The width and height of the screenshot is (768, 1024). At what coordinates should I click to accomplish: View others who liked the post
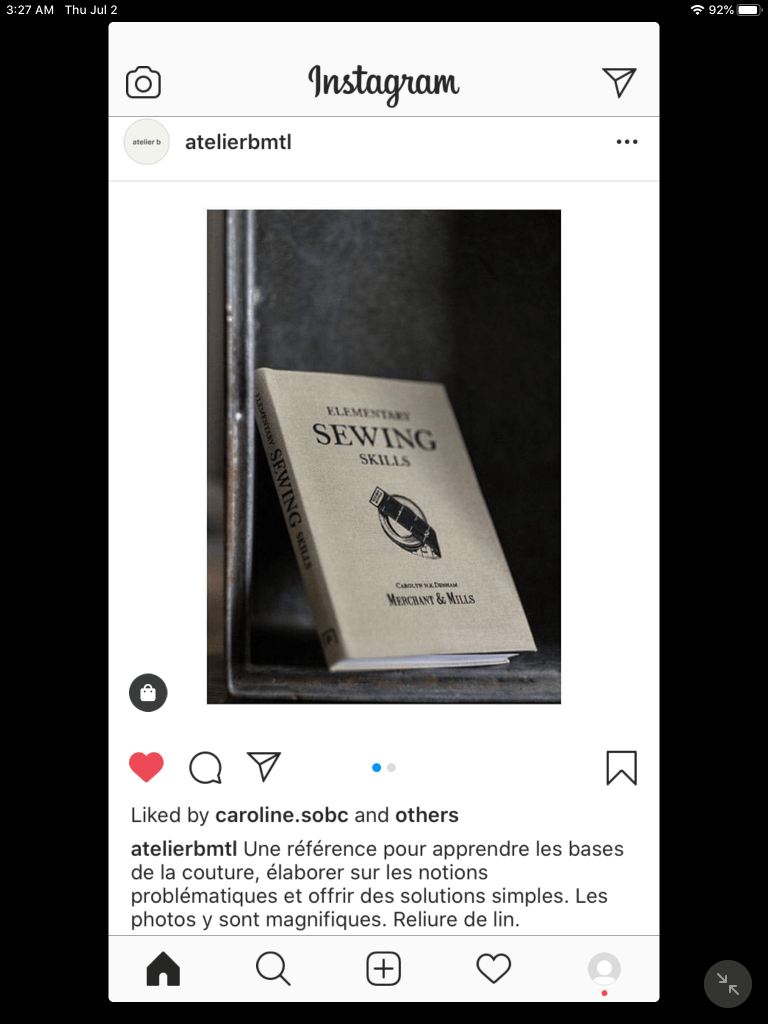tap(426, 815)
